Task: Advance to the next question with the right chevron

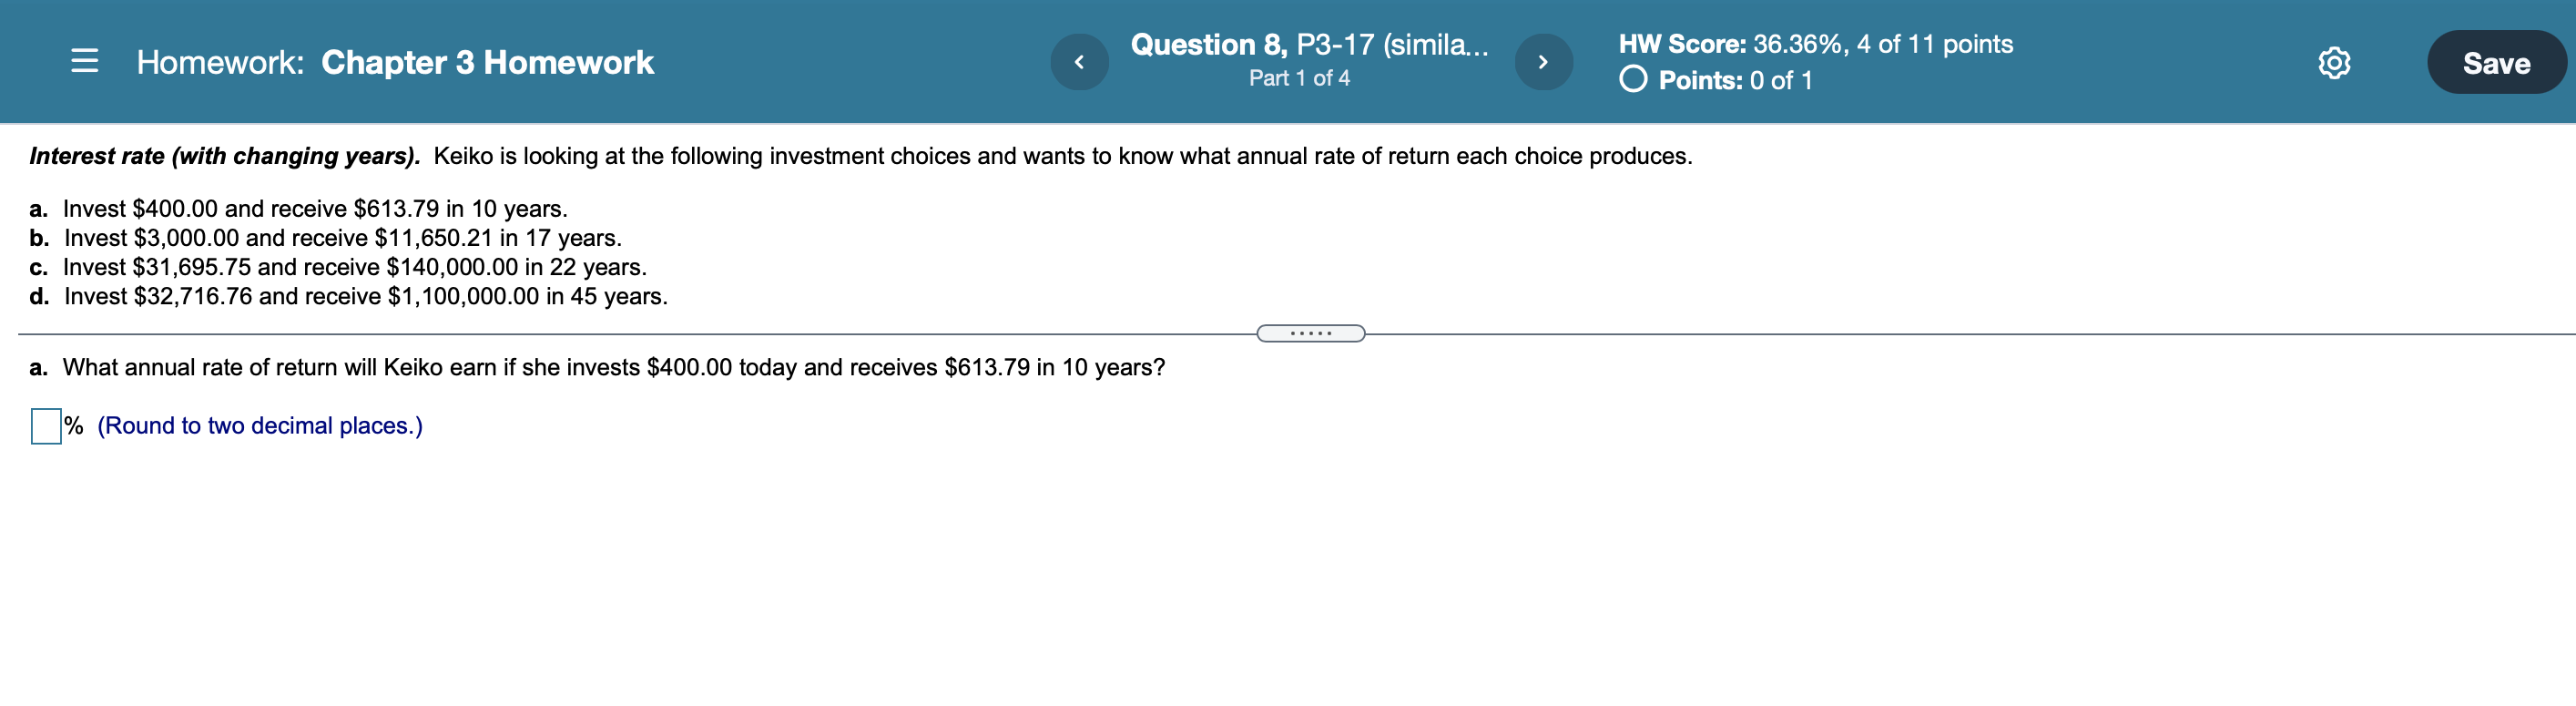Action: (1543, 61)
